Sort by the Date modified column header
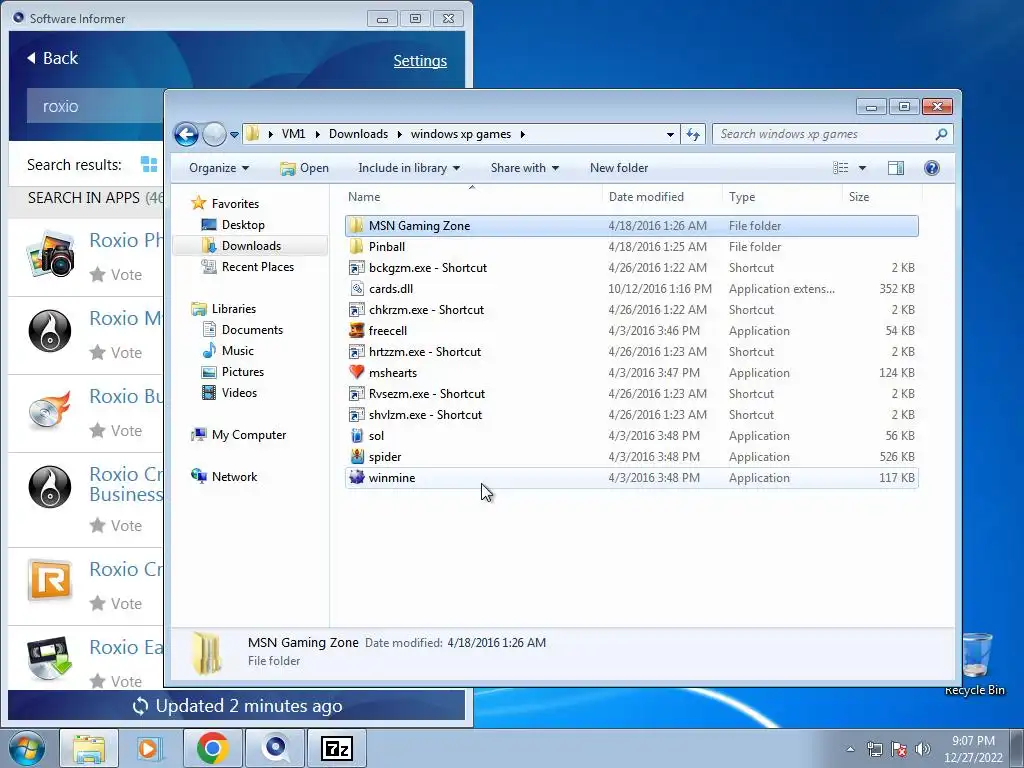This screenshot has height=768, width=1024. pos(646,197)
